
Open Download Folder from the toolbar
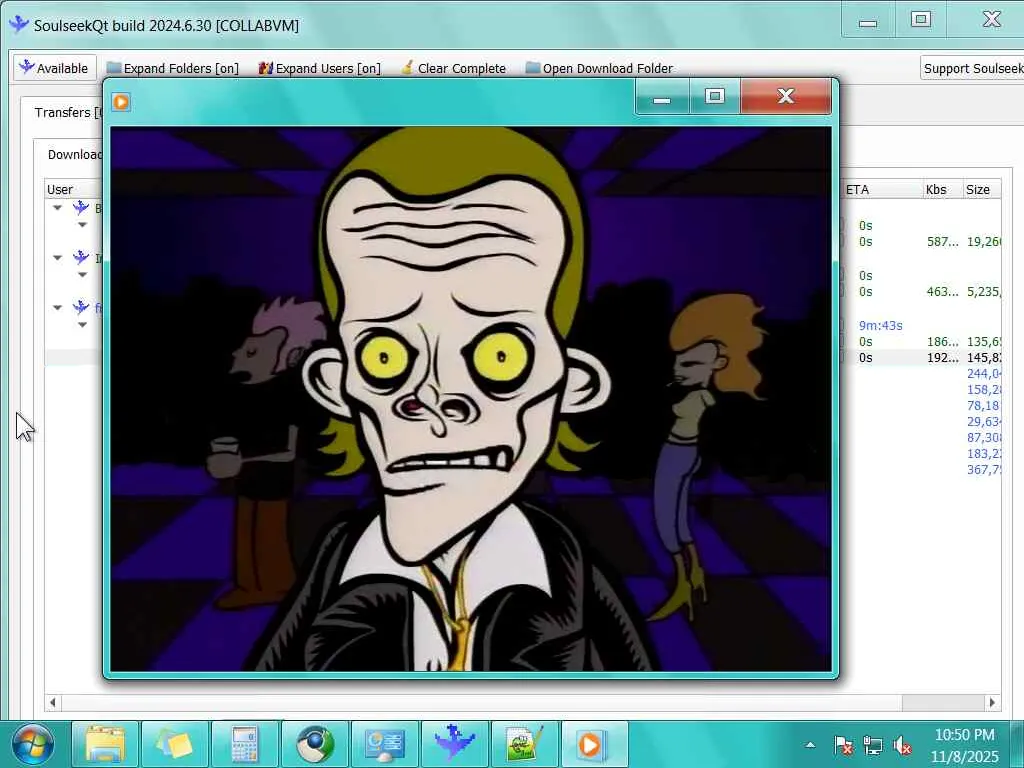[599, 68]
